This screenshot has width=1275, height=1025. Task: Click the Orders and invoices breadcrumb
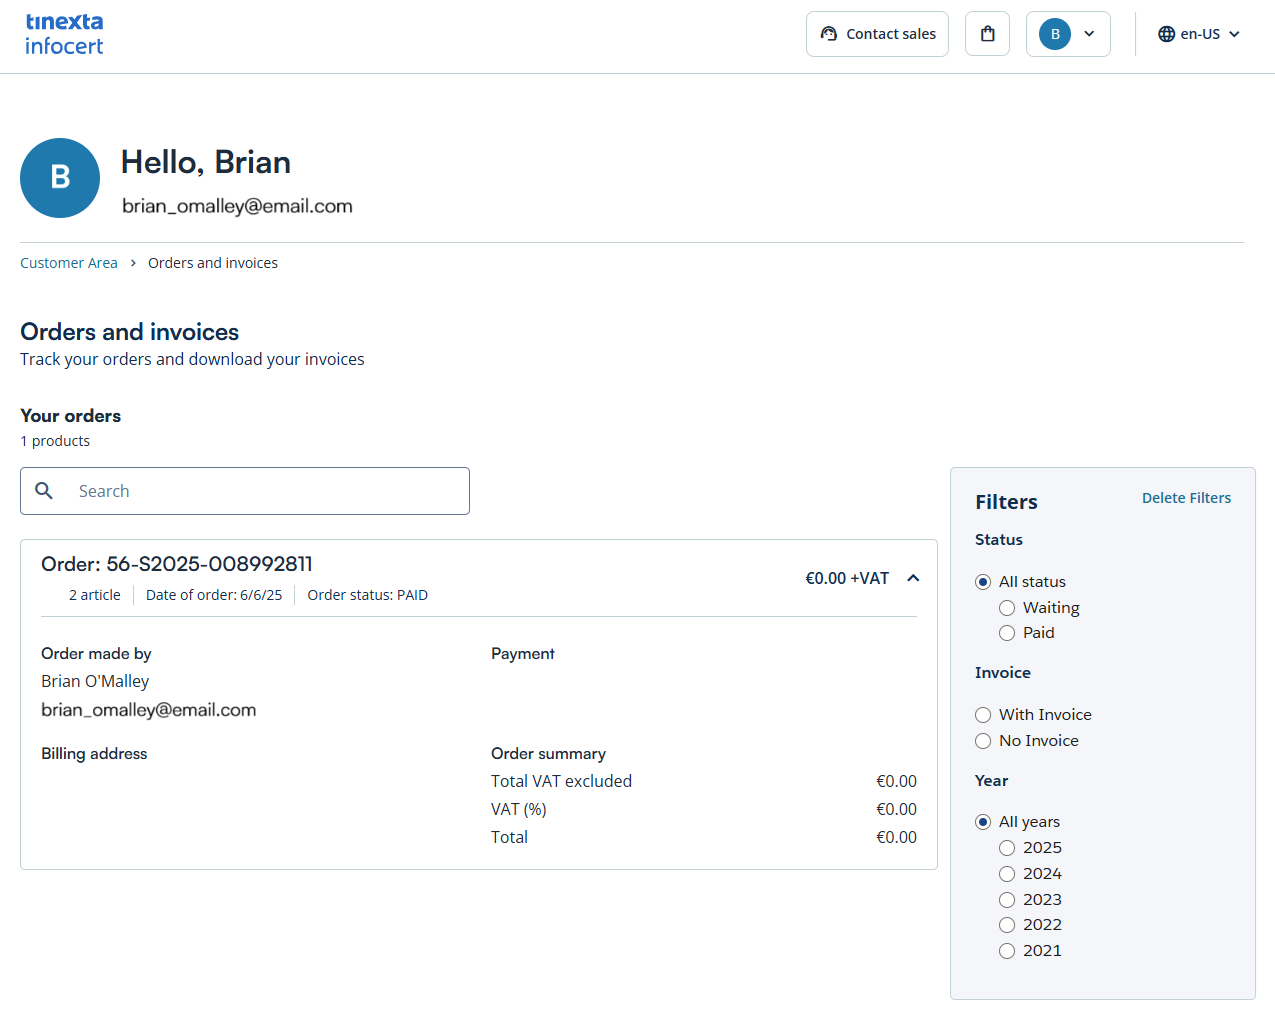coord(213,263)
